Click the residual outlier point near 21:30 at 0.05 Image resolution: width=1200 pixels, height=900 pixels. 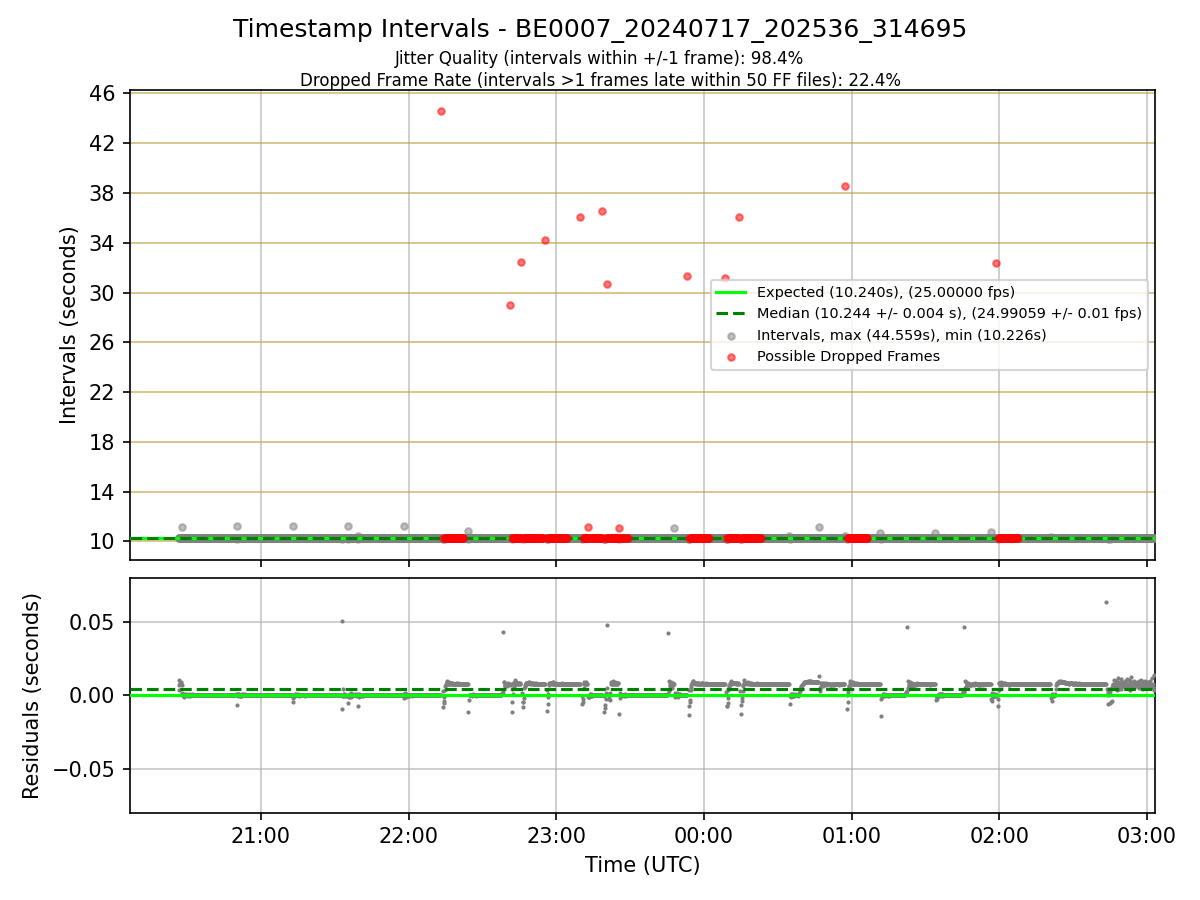tap(342, 621)
